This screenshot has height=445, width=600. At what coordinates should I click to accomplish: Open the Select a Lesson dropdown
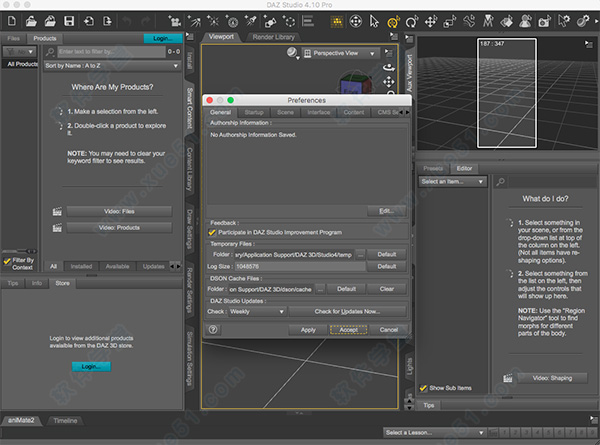click(435, 433)
